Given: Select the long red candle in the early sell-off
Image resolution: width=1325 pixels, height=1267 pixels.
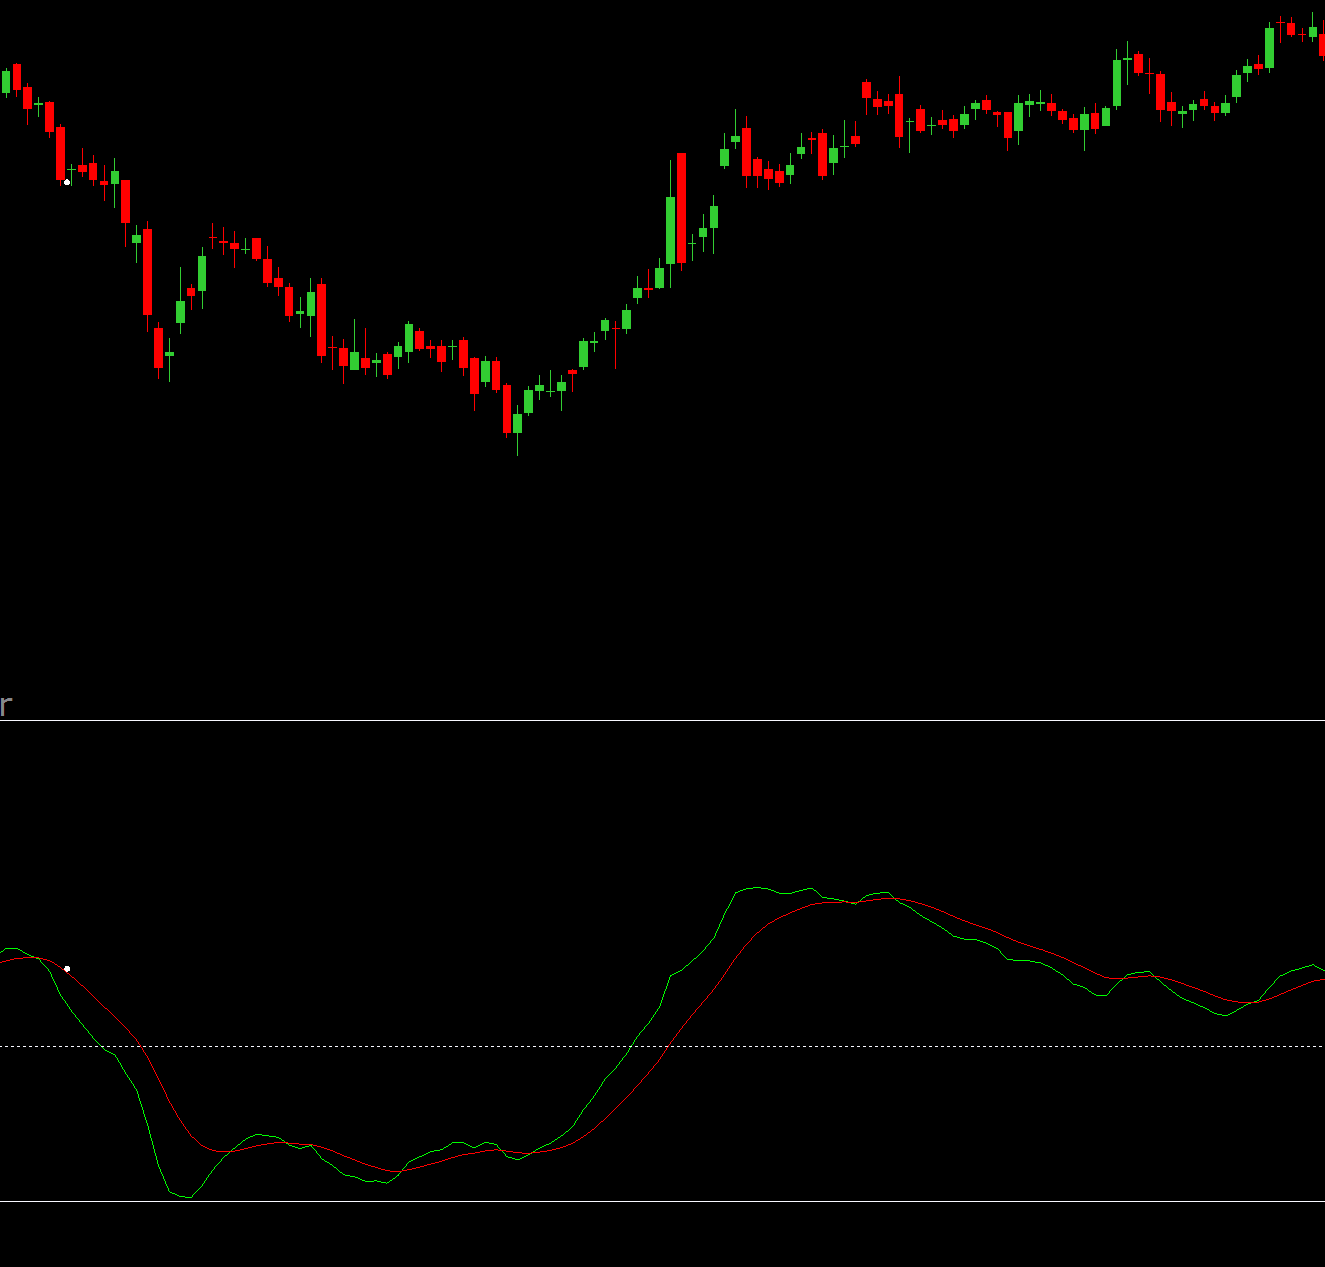Looking at the screenshot, I should [x=147, y=272].
